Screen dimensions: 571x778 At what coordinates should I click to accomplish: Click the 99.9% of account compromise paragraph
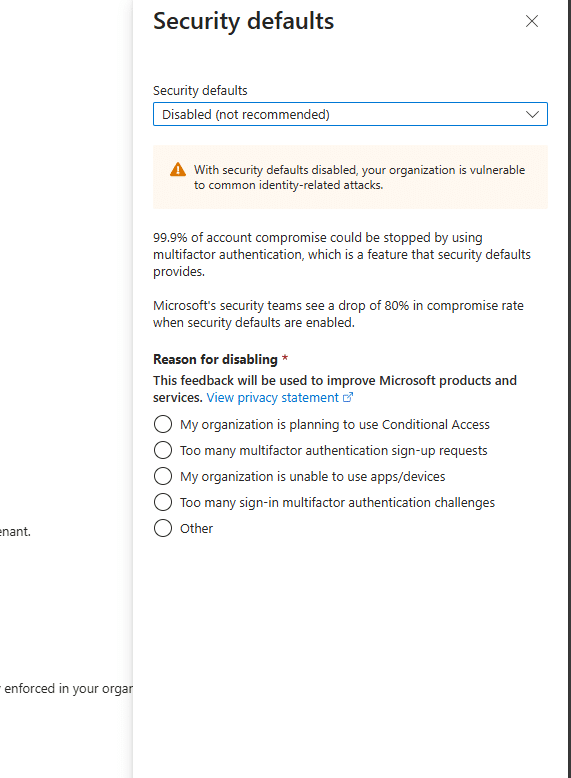pyautogui.click(x=342, y=255)
